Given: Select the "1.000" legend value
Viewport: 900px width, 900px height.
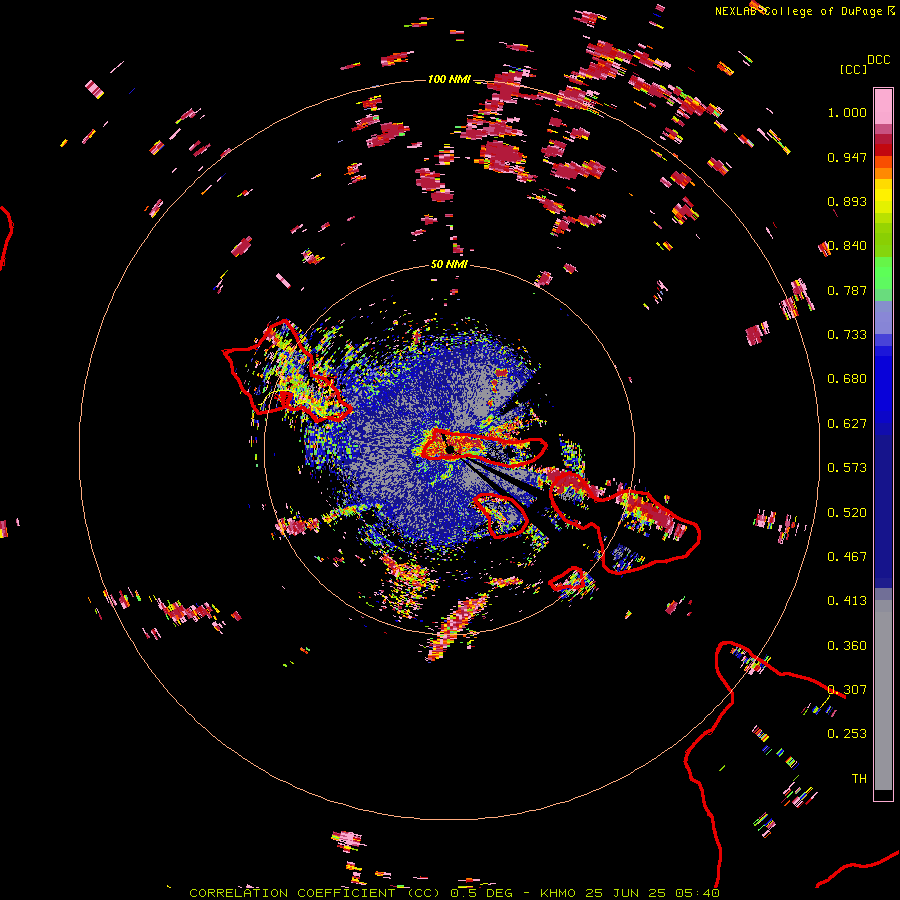Looking at the screenshot, I should [847, 112].
